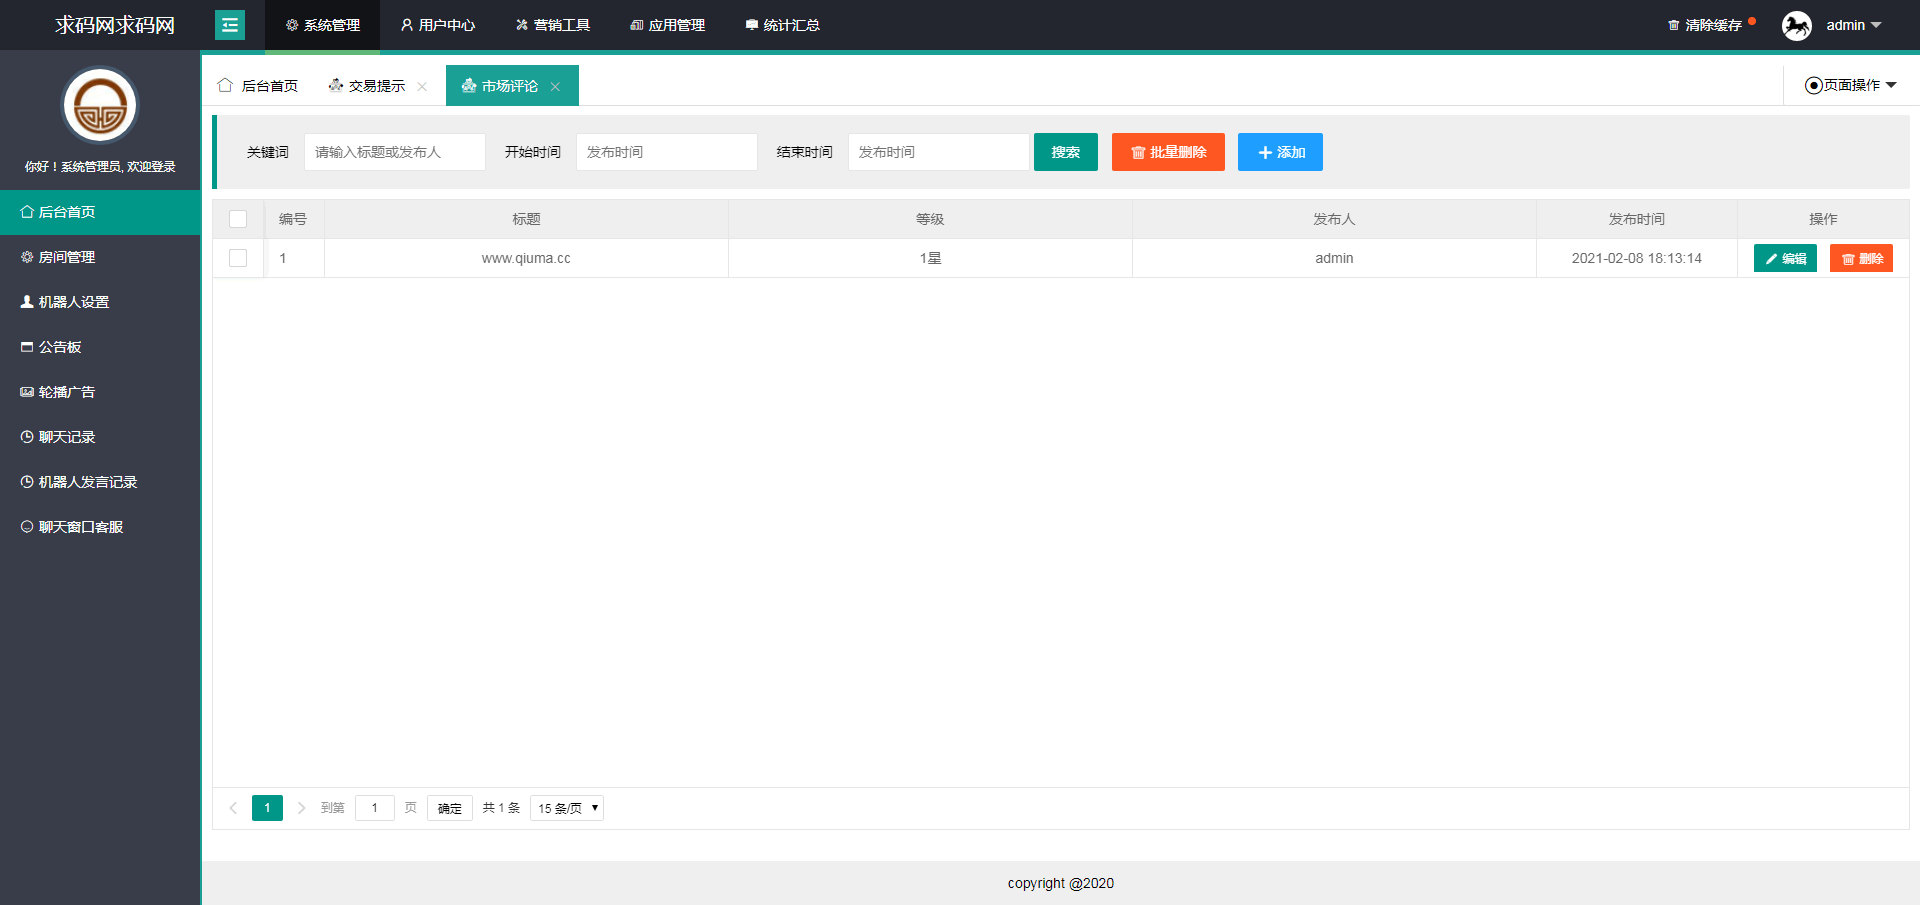Click the green 搜索 button
The image size is (1920, 905).
click(1065, 152)
